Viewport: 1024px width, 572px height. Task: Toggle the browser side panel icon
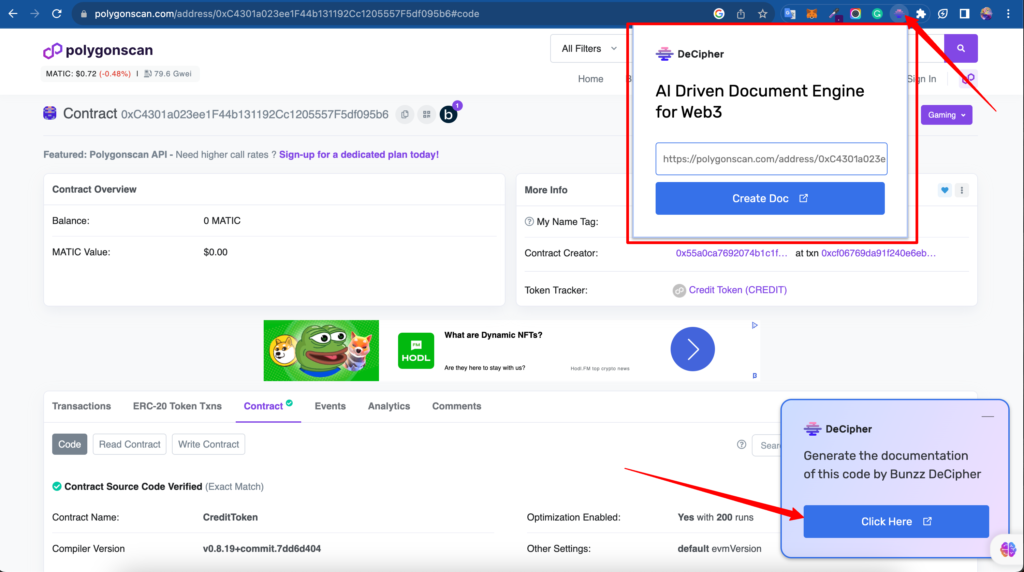click(965, 14)
